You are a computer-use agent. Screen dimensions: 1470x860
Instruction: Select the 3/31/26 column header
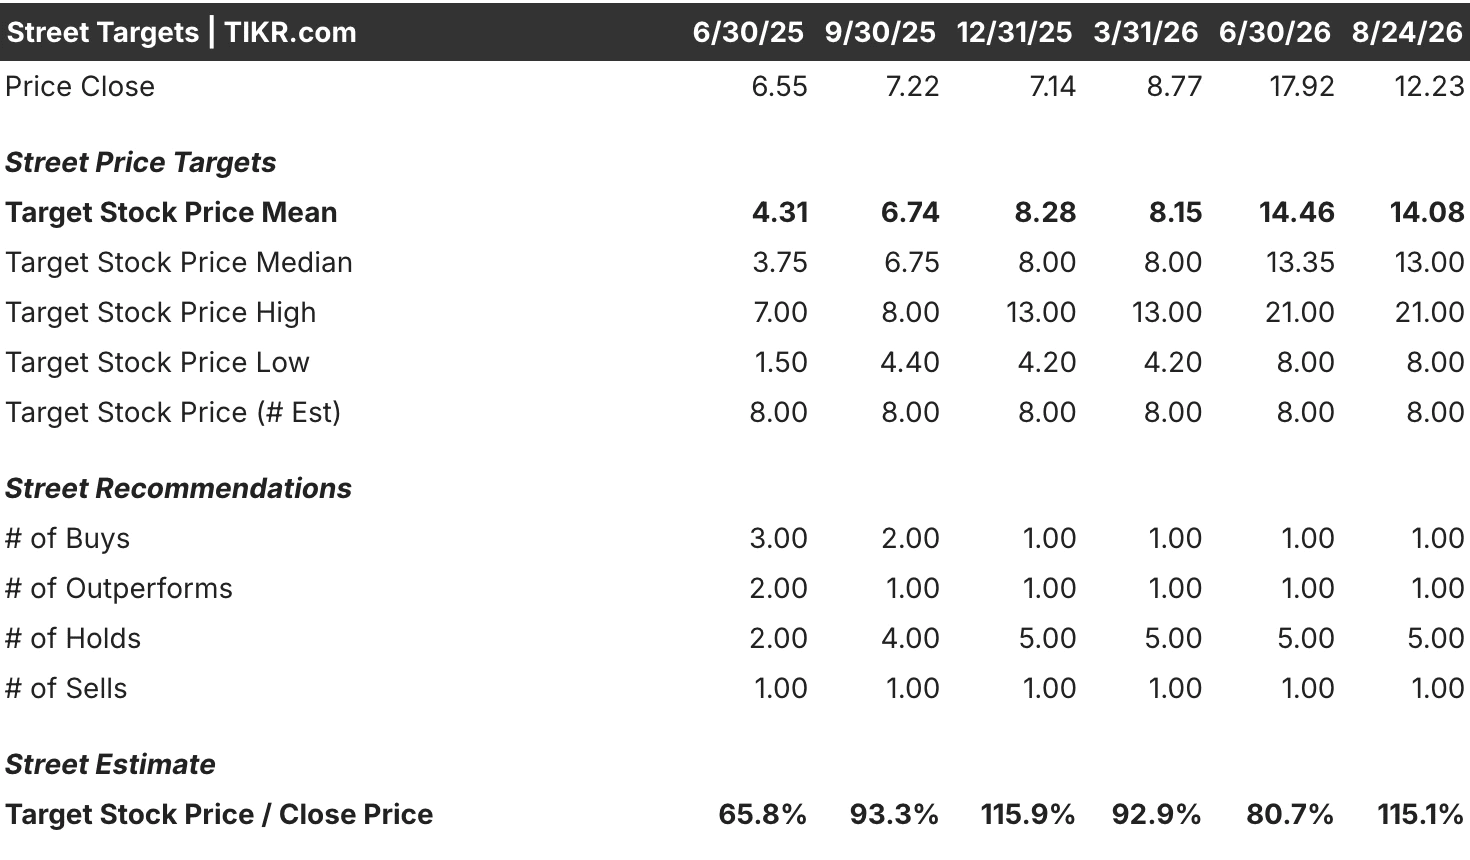pos(1145,32)
